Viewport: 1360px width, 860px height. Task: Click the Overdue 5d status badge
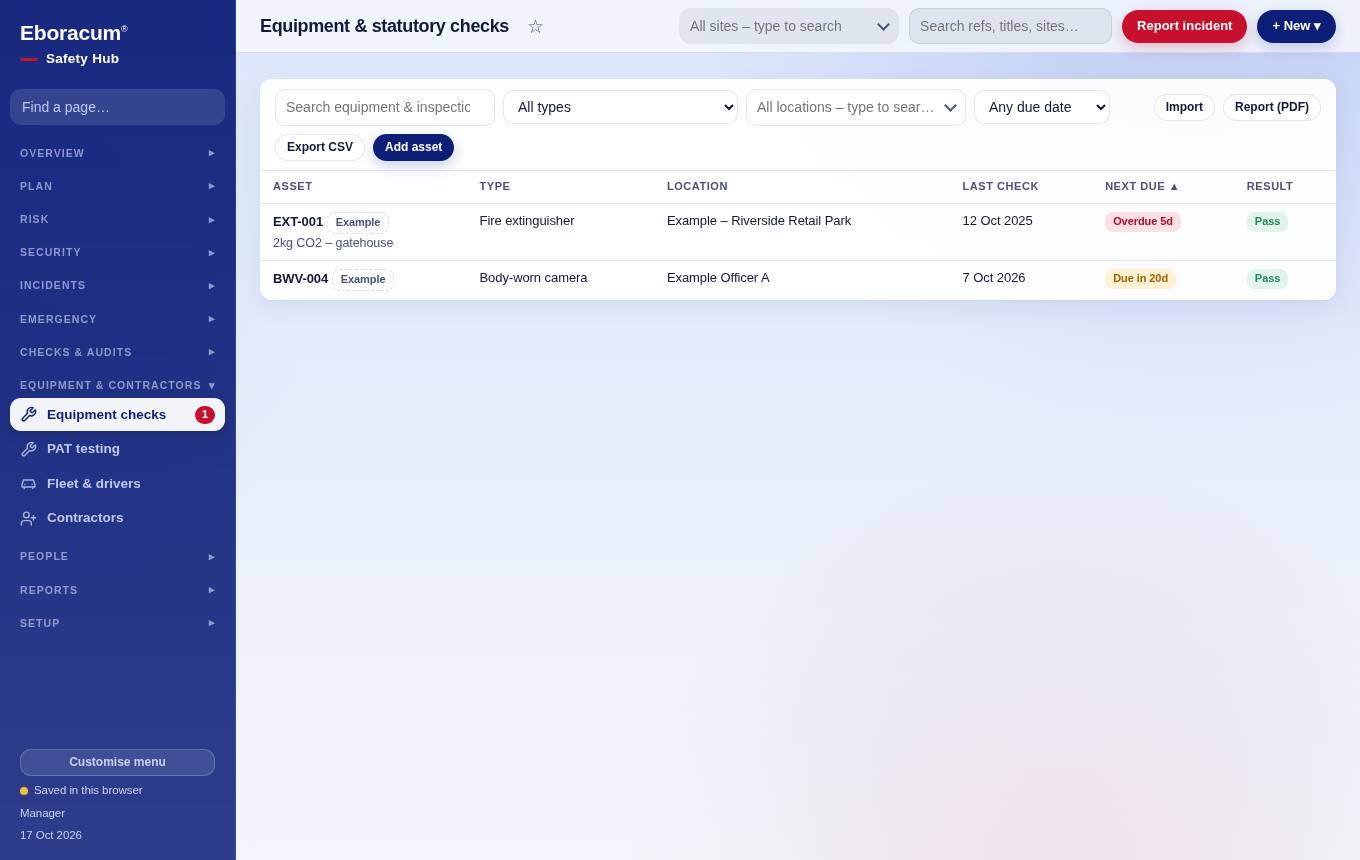coord(1143,222)
